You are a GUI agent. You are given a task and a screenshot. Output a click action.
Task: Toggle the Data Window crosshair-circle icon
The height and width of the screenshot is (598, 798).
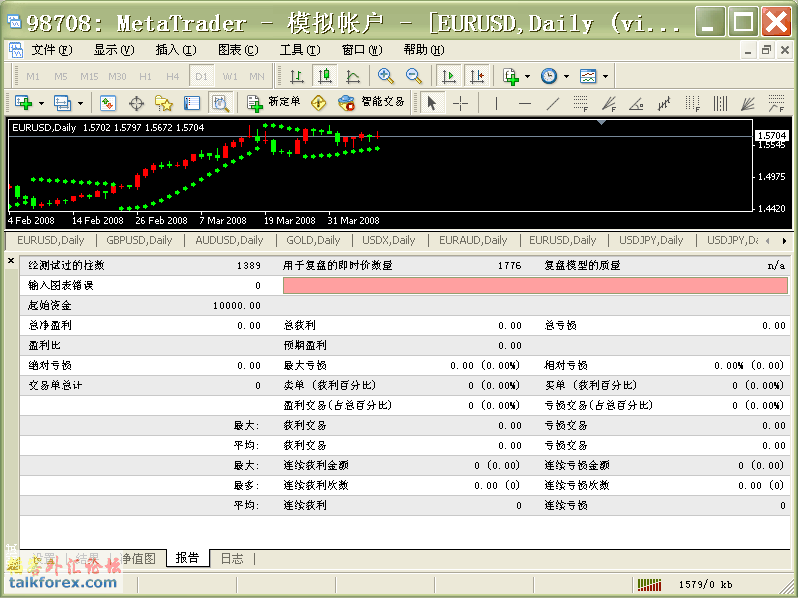tap(136, 103)
